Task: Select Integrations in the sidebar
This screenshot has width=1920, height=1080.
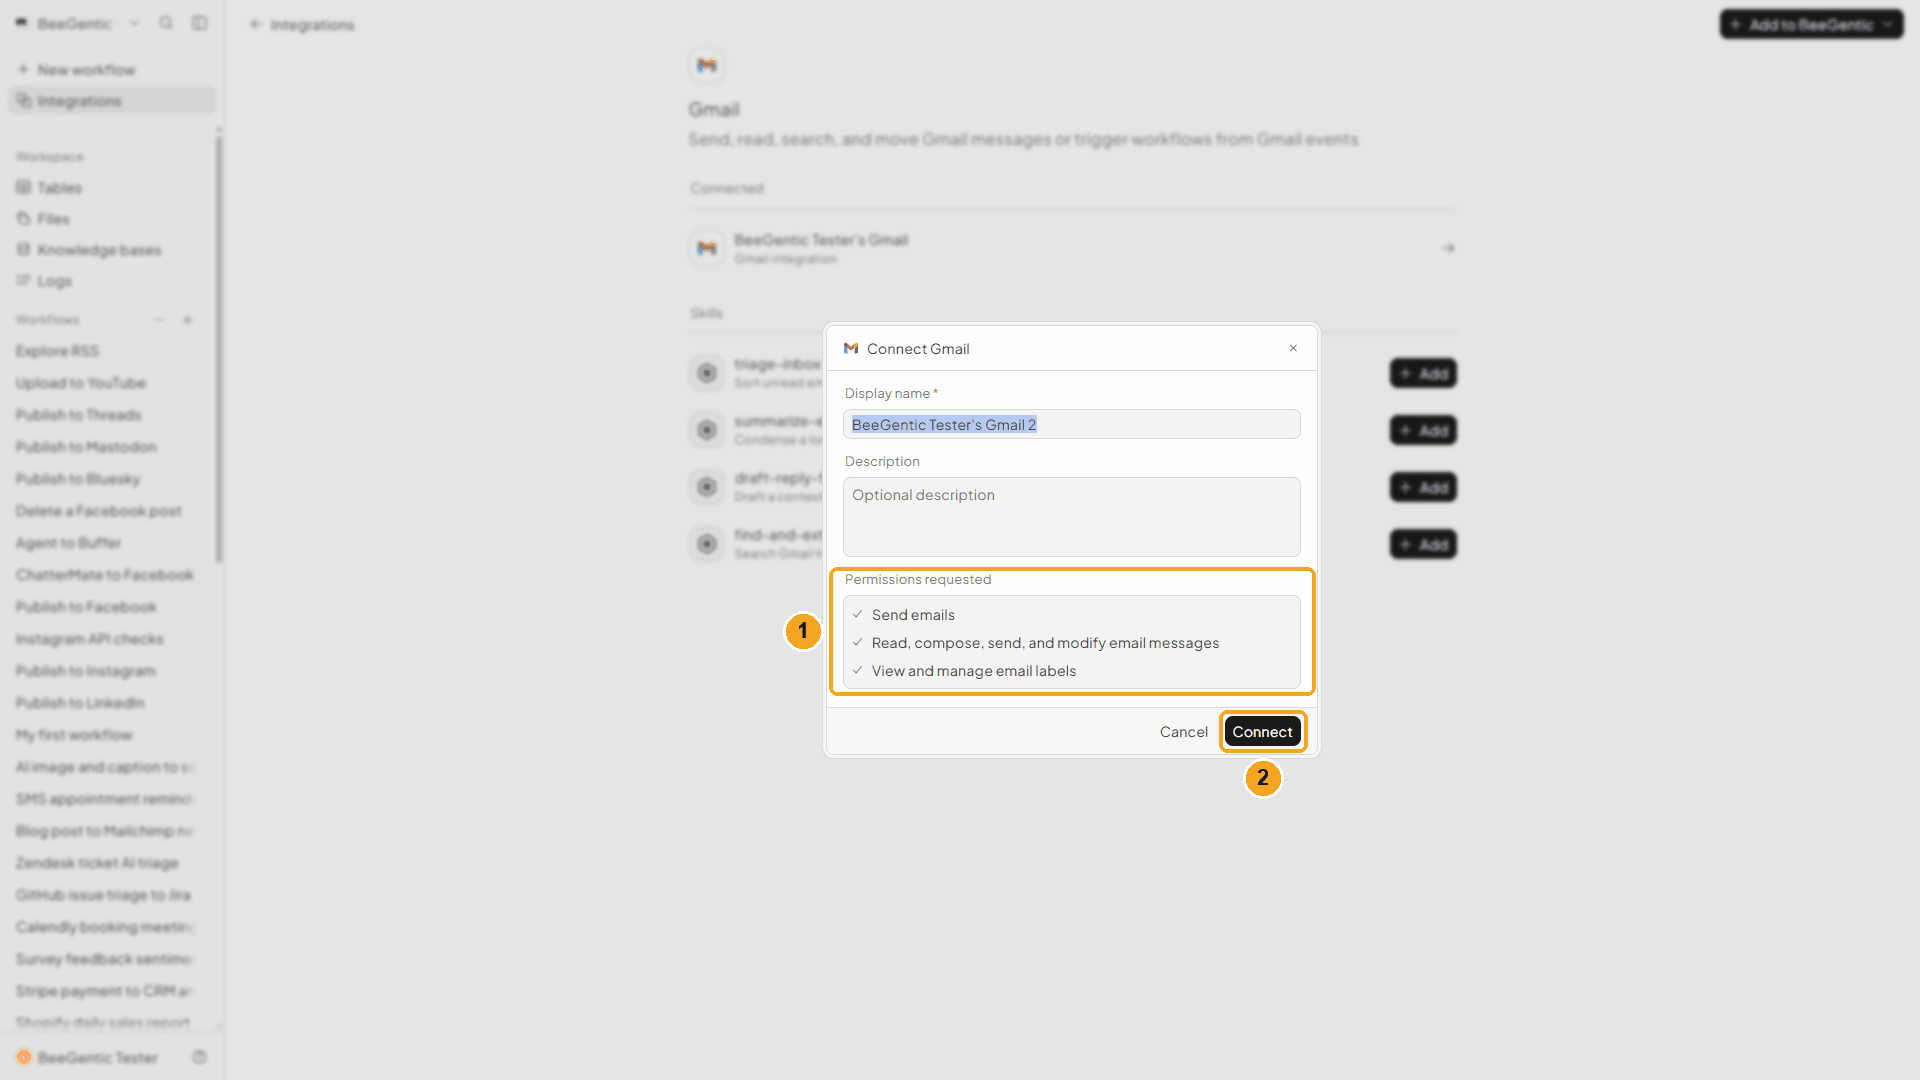Action: pyautogui.click(x=112, y=101)
